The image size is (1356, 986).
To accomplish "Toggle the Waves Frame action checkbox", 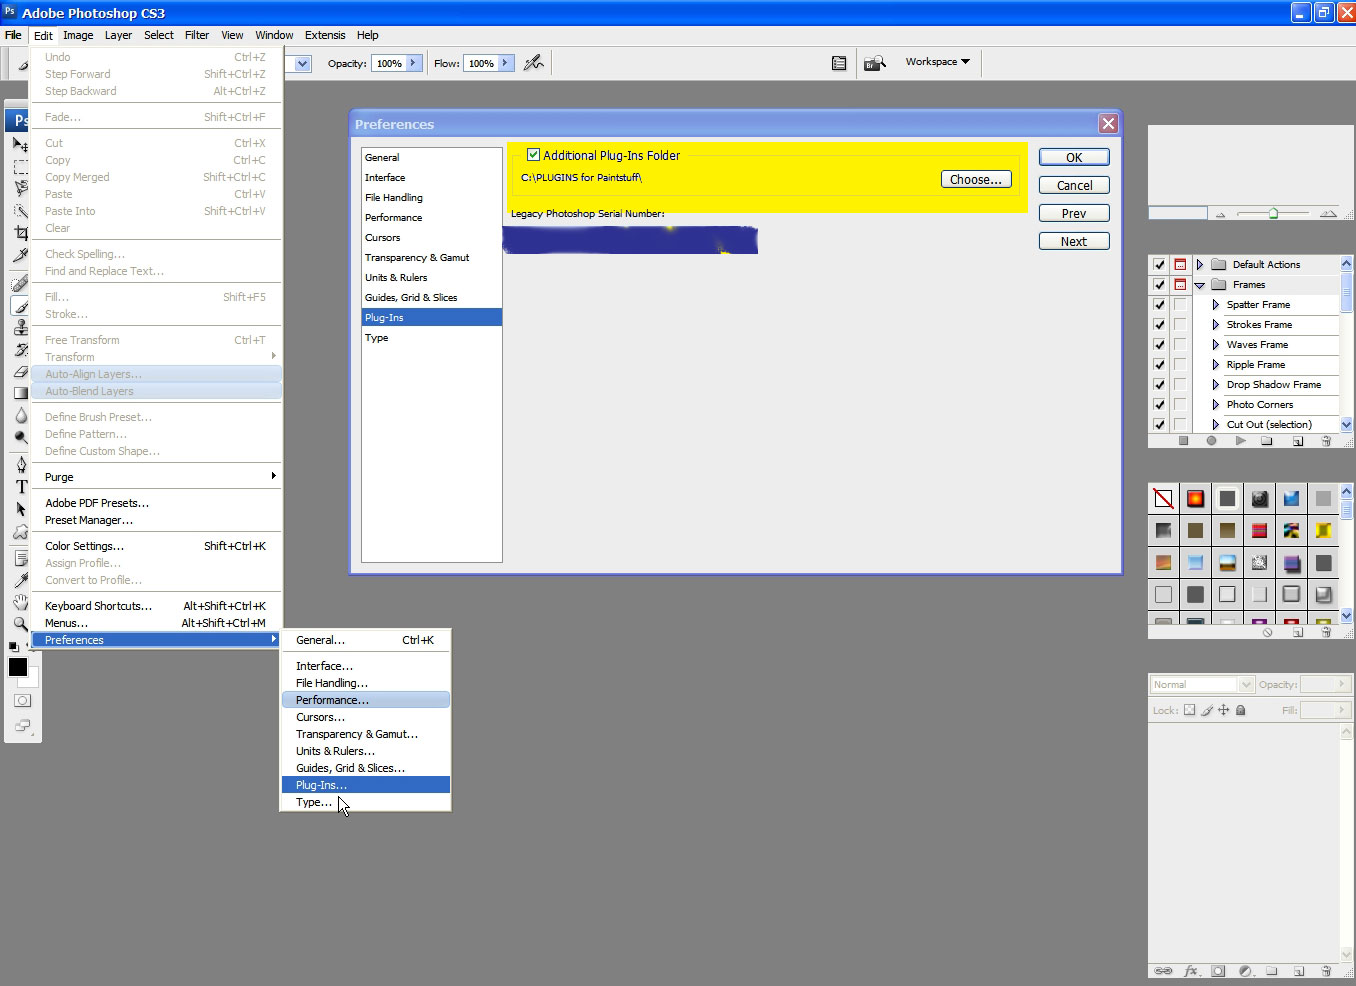I will pos(1159,345).
